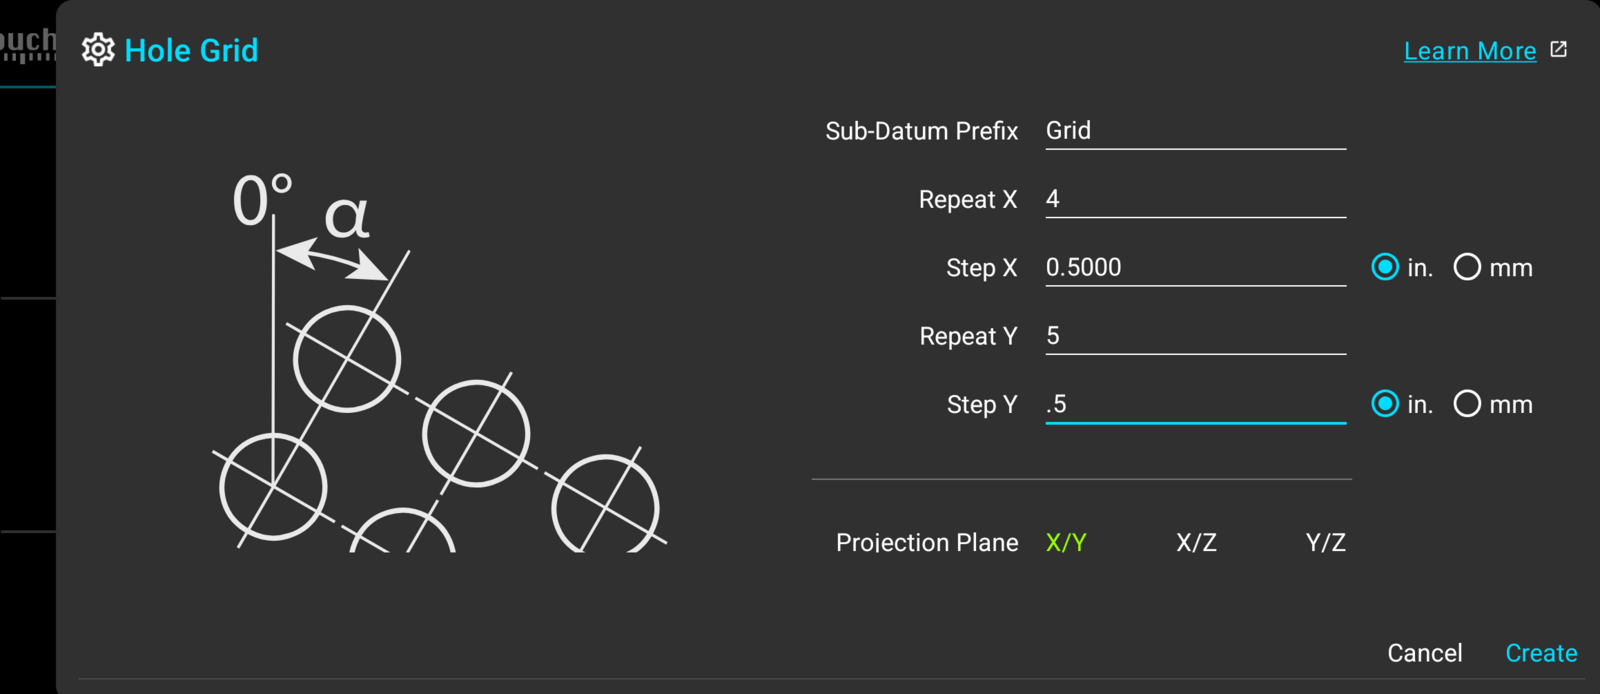Choose the X/Y projection plane

point(1066,542)
